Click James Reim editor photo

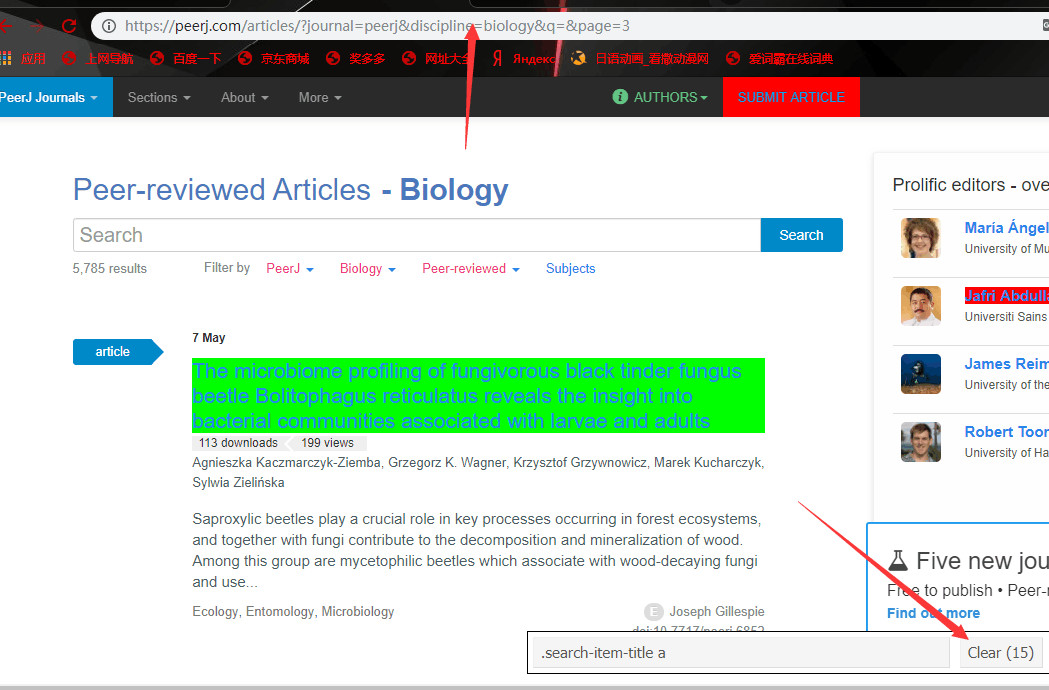[x=921, y=373]
